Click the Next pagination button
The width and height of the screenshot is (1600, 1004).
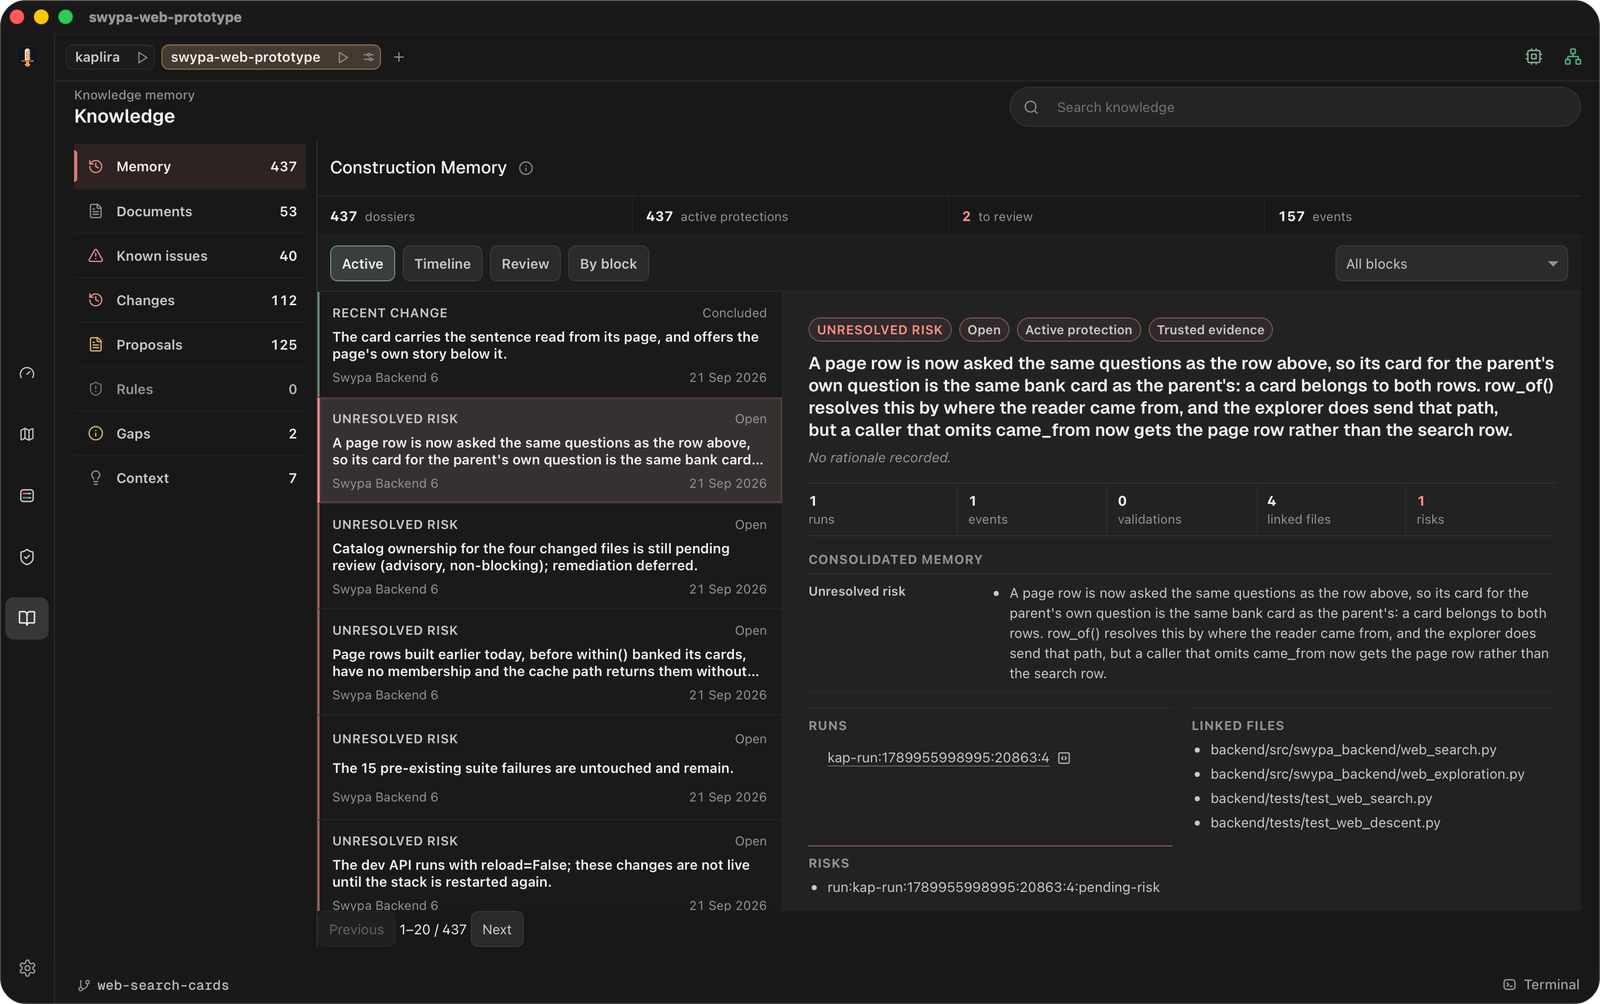point(496,930)
